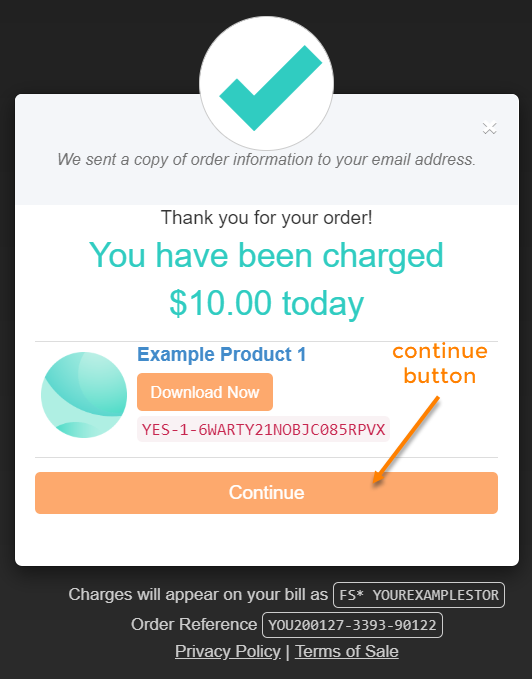Select the YES-1-6WARTY21NOBJC085RPVX license key
This screenshot has height=679, width=532.
tap(263, 429)
